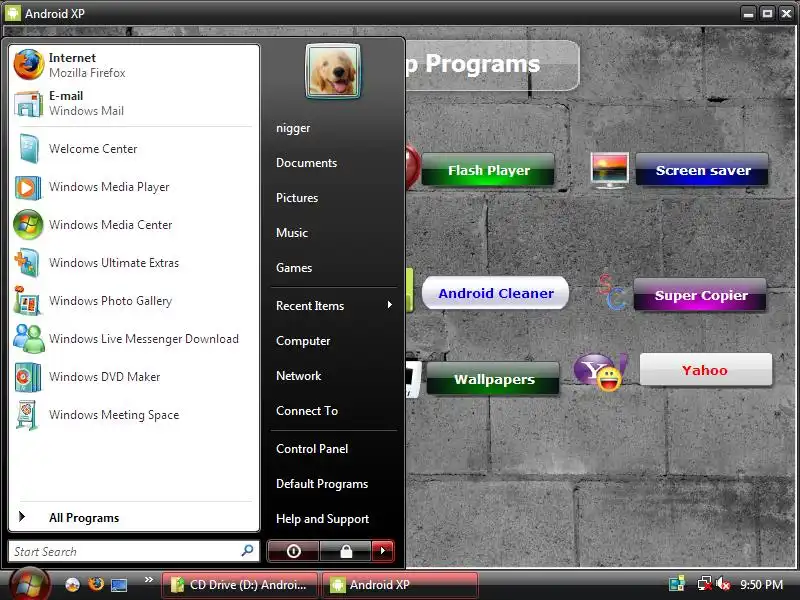Click the power button in Start menu
The image size is (800, 600).
[293, 551]
